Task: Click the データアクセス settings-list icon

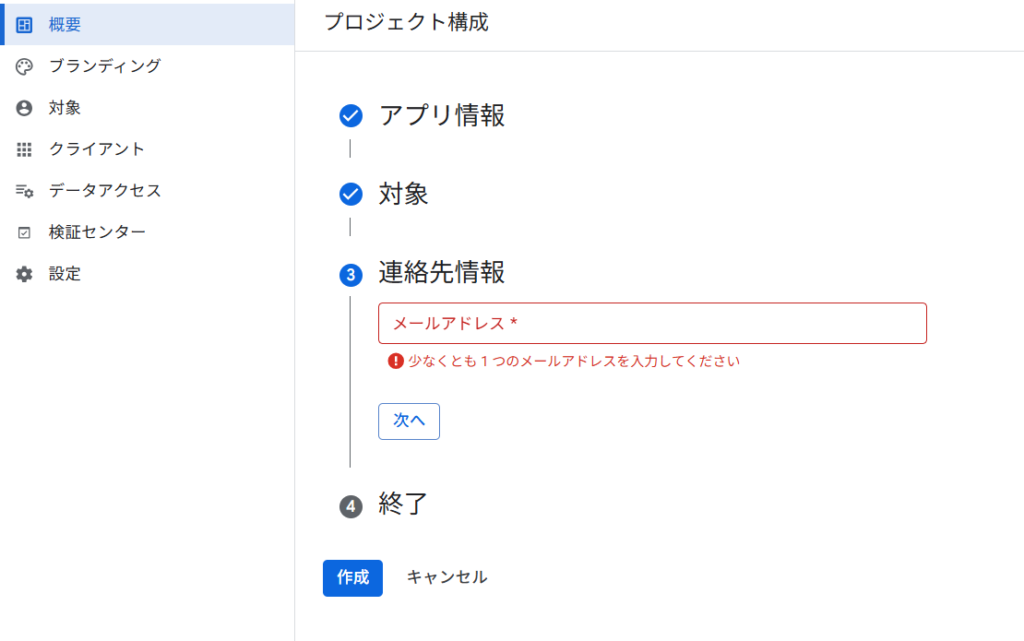Action: (x=25, y=191)
